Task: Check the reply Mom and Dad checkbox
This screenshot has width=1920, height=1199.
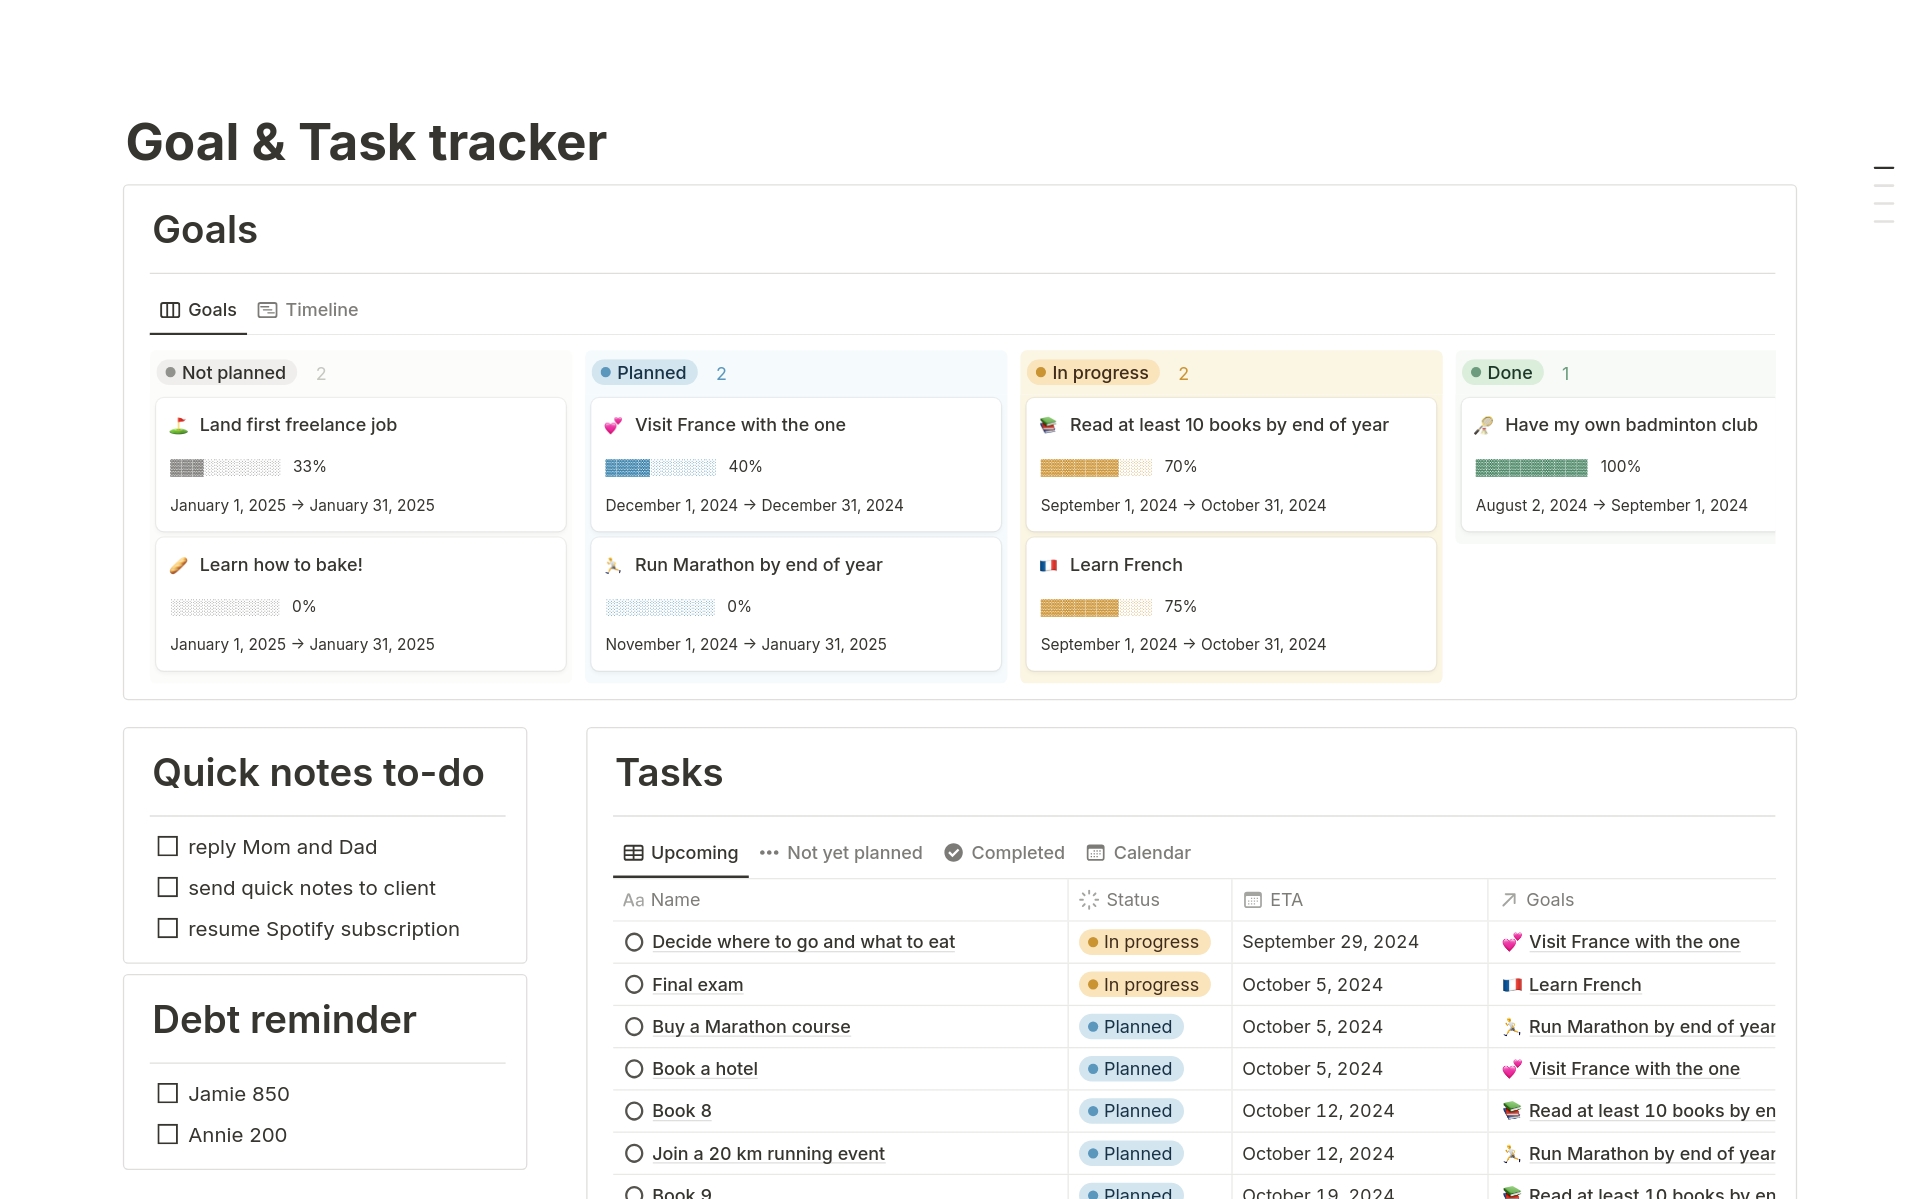Action: coord(167,846)
